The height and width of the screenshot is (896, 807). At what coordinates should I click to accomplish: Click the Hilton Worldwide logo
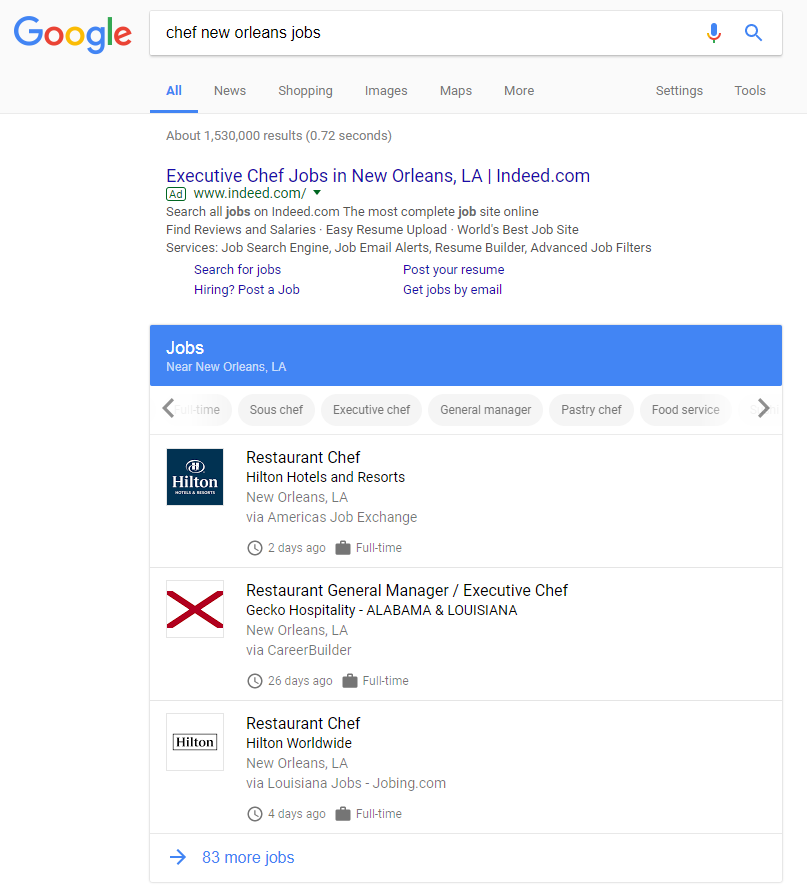pos(195,742)
